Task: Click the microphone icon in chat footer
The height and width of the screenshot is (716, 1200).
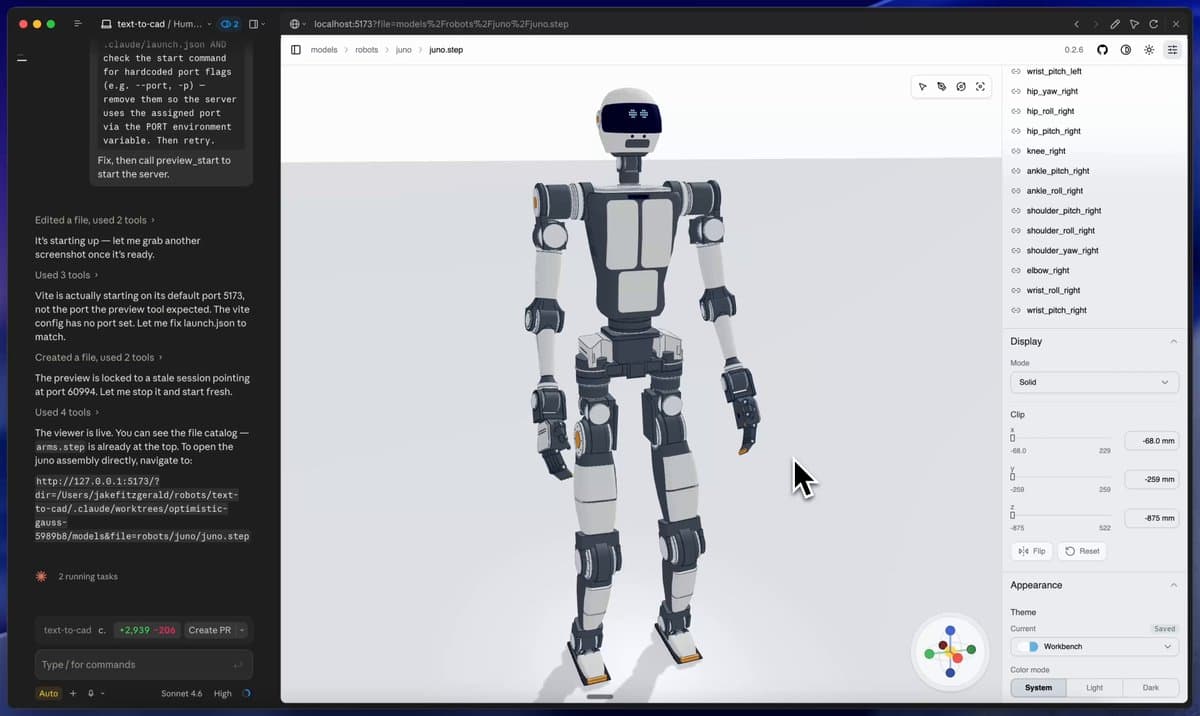Action: (x=90, y=693)
